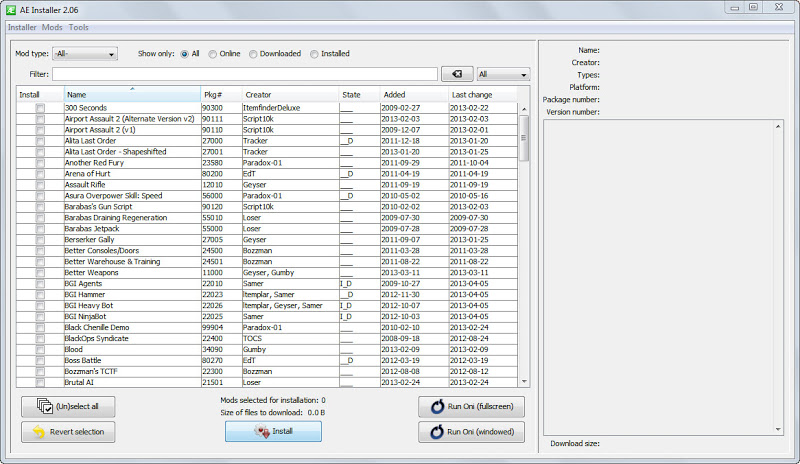Launch Run Oni (fullscreen)

[471, 406]
